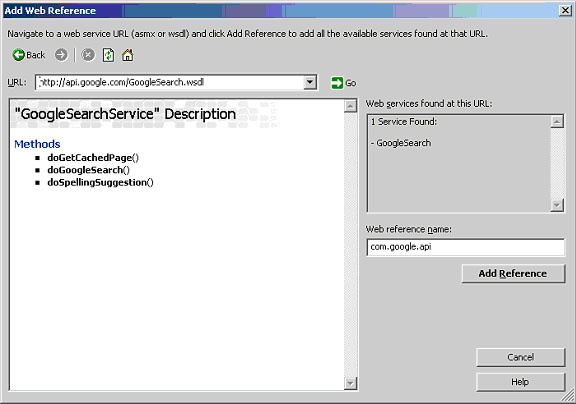Image resolution: width=576 pixels, height=404 pixels.
Task: Open the doSpellingSuggestion() method link
Action: click(100, 183)
